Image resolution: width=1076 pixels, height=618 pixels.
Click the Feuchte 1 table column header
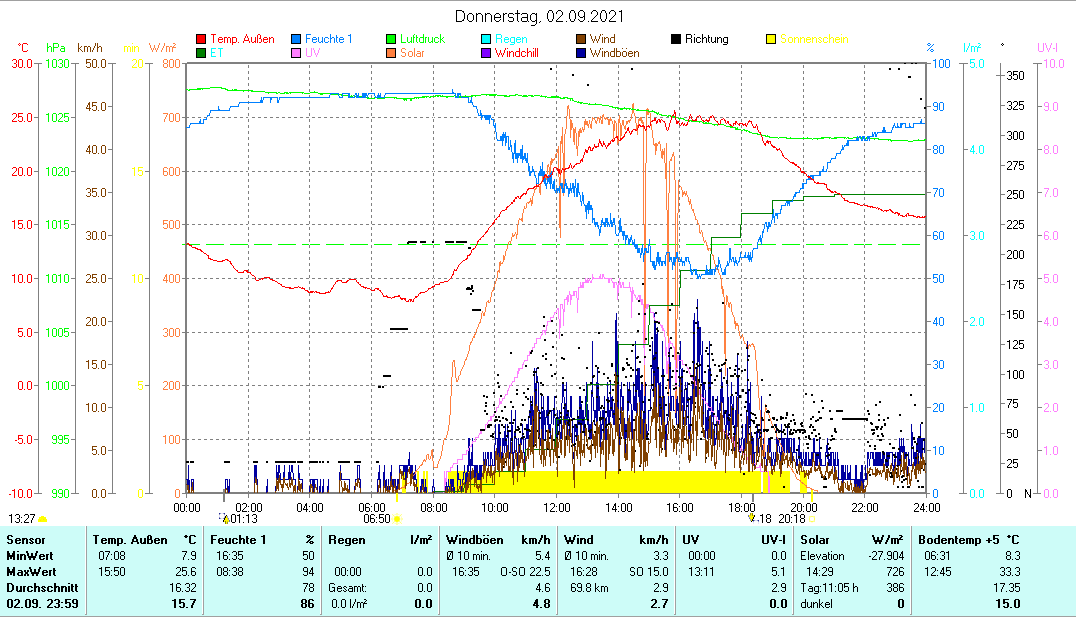tap(238, 540)
